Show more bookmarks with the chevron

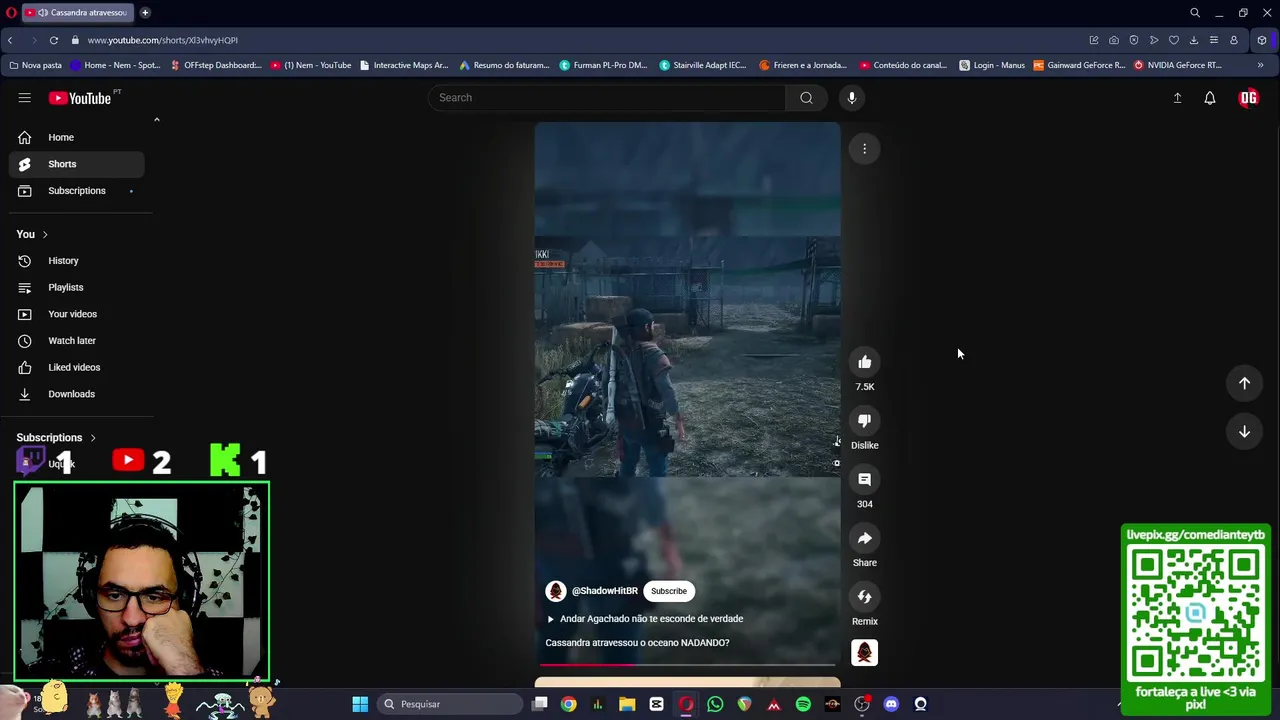click(1260, 65)
